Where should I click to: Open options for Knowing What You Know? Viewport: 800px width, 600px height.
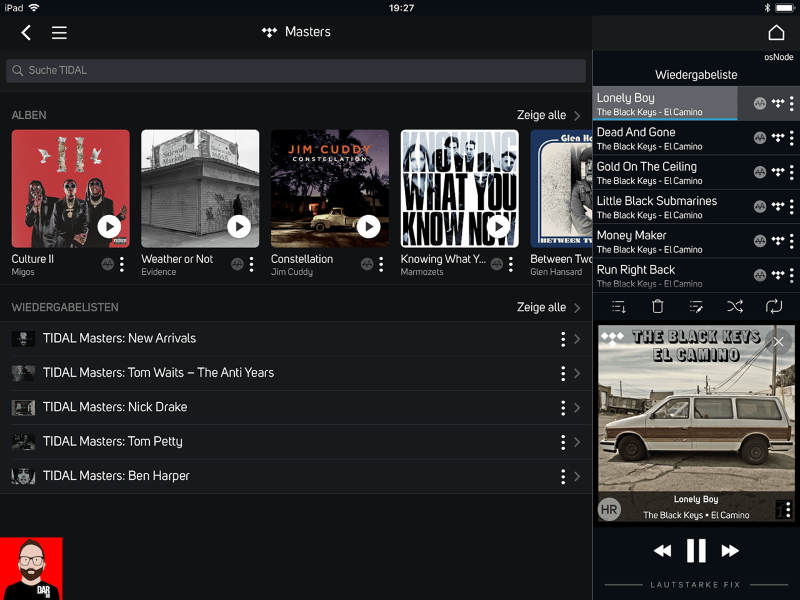tap(511, 264)
